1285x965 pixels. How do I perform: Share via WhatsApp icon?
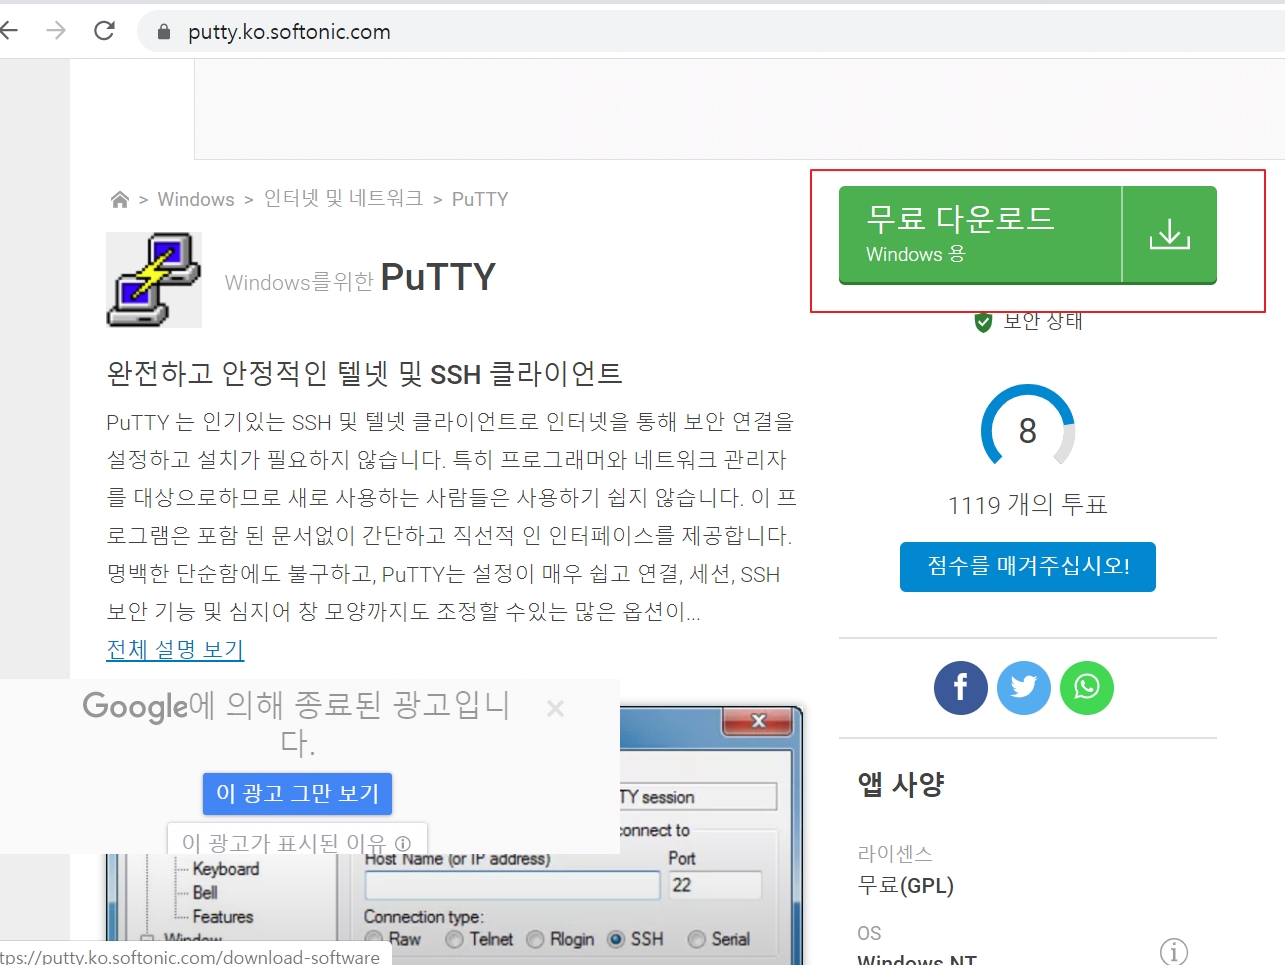point(1087,688)
